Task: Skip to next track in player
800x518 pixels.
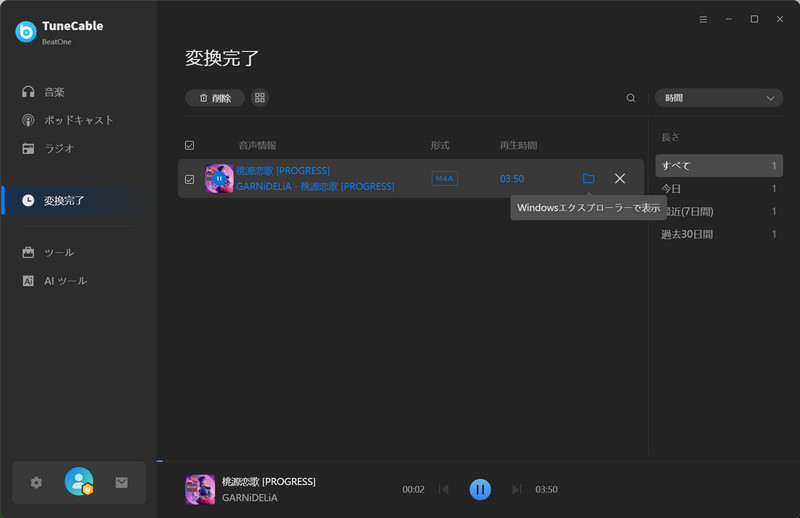Action: point(516,489)
